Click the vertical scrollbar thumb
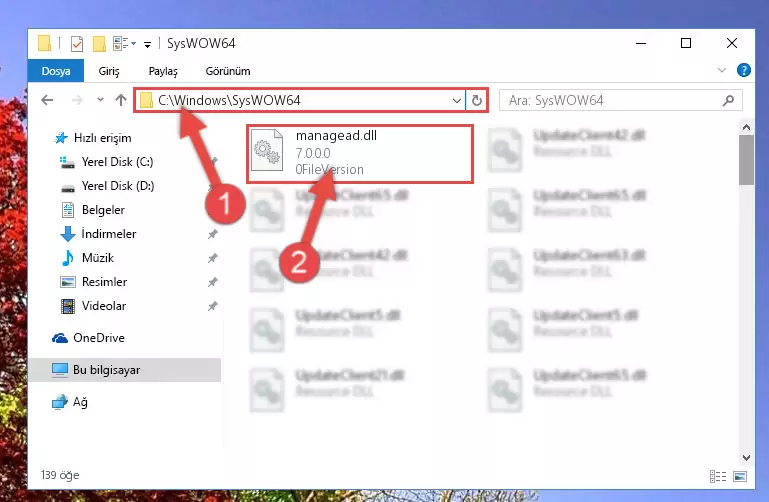Image resolution: width=769 pixels, height=502 pixels. (x=746, y=160)
